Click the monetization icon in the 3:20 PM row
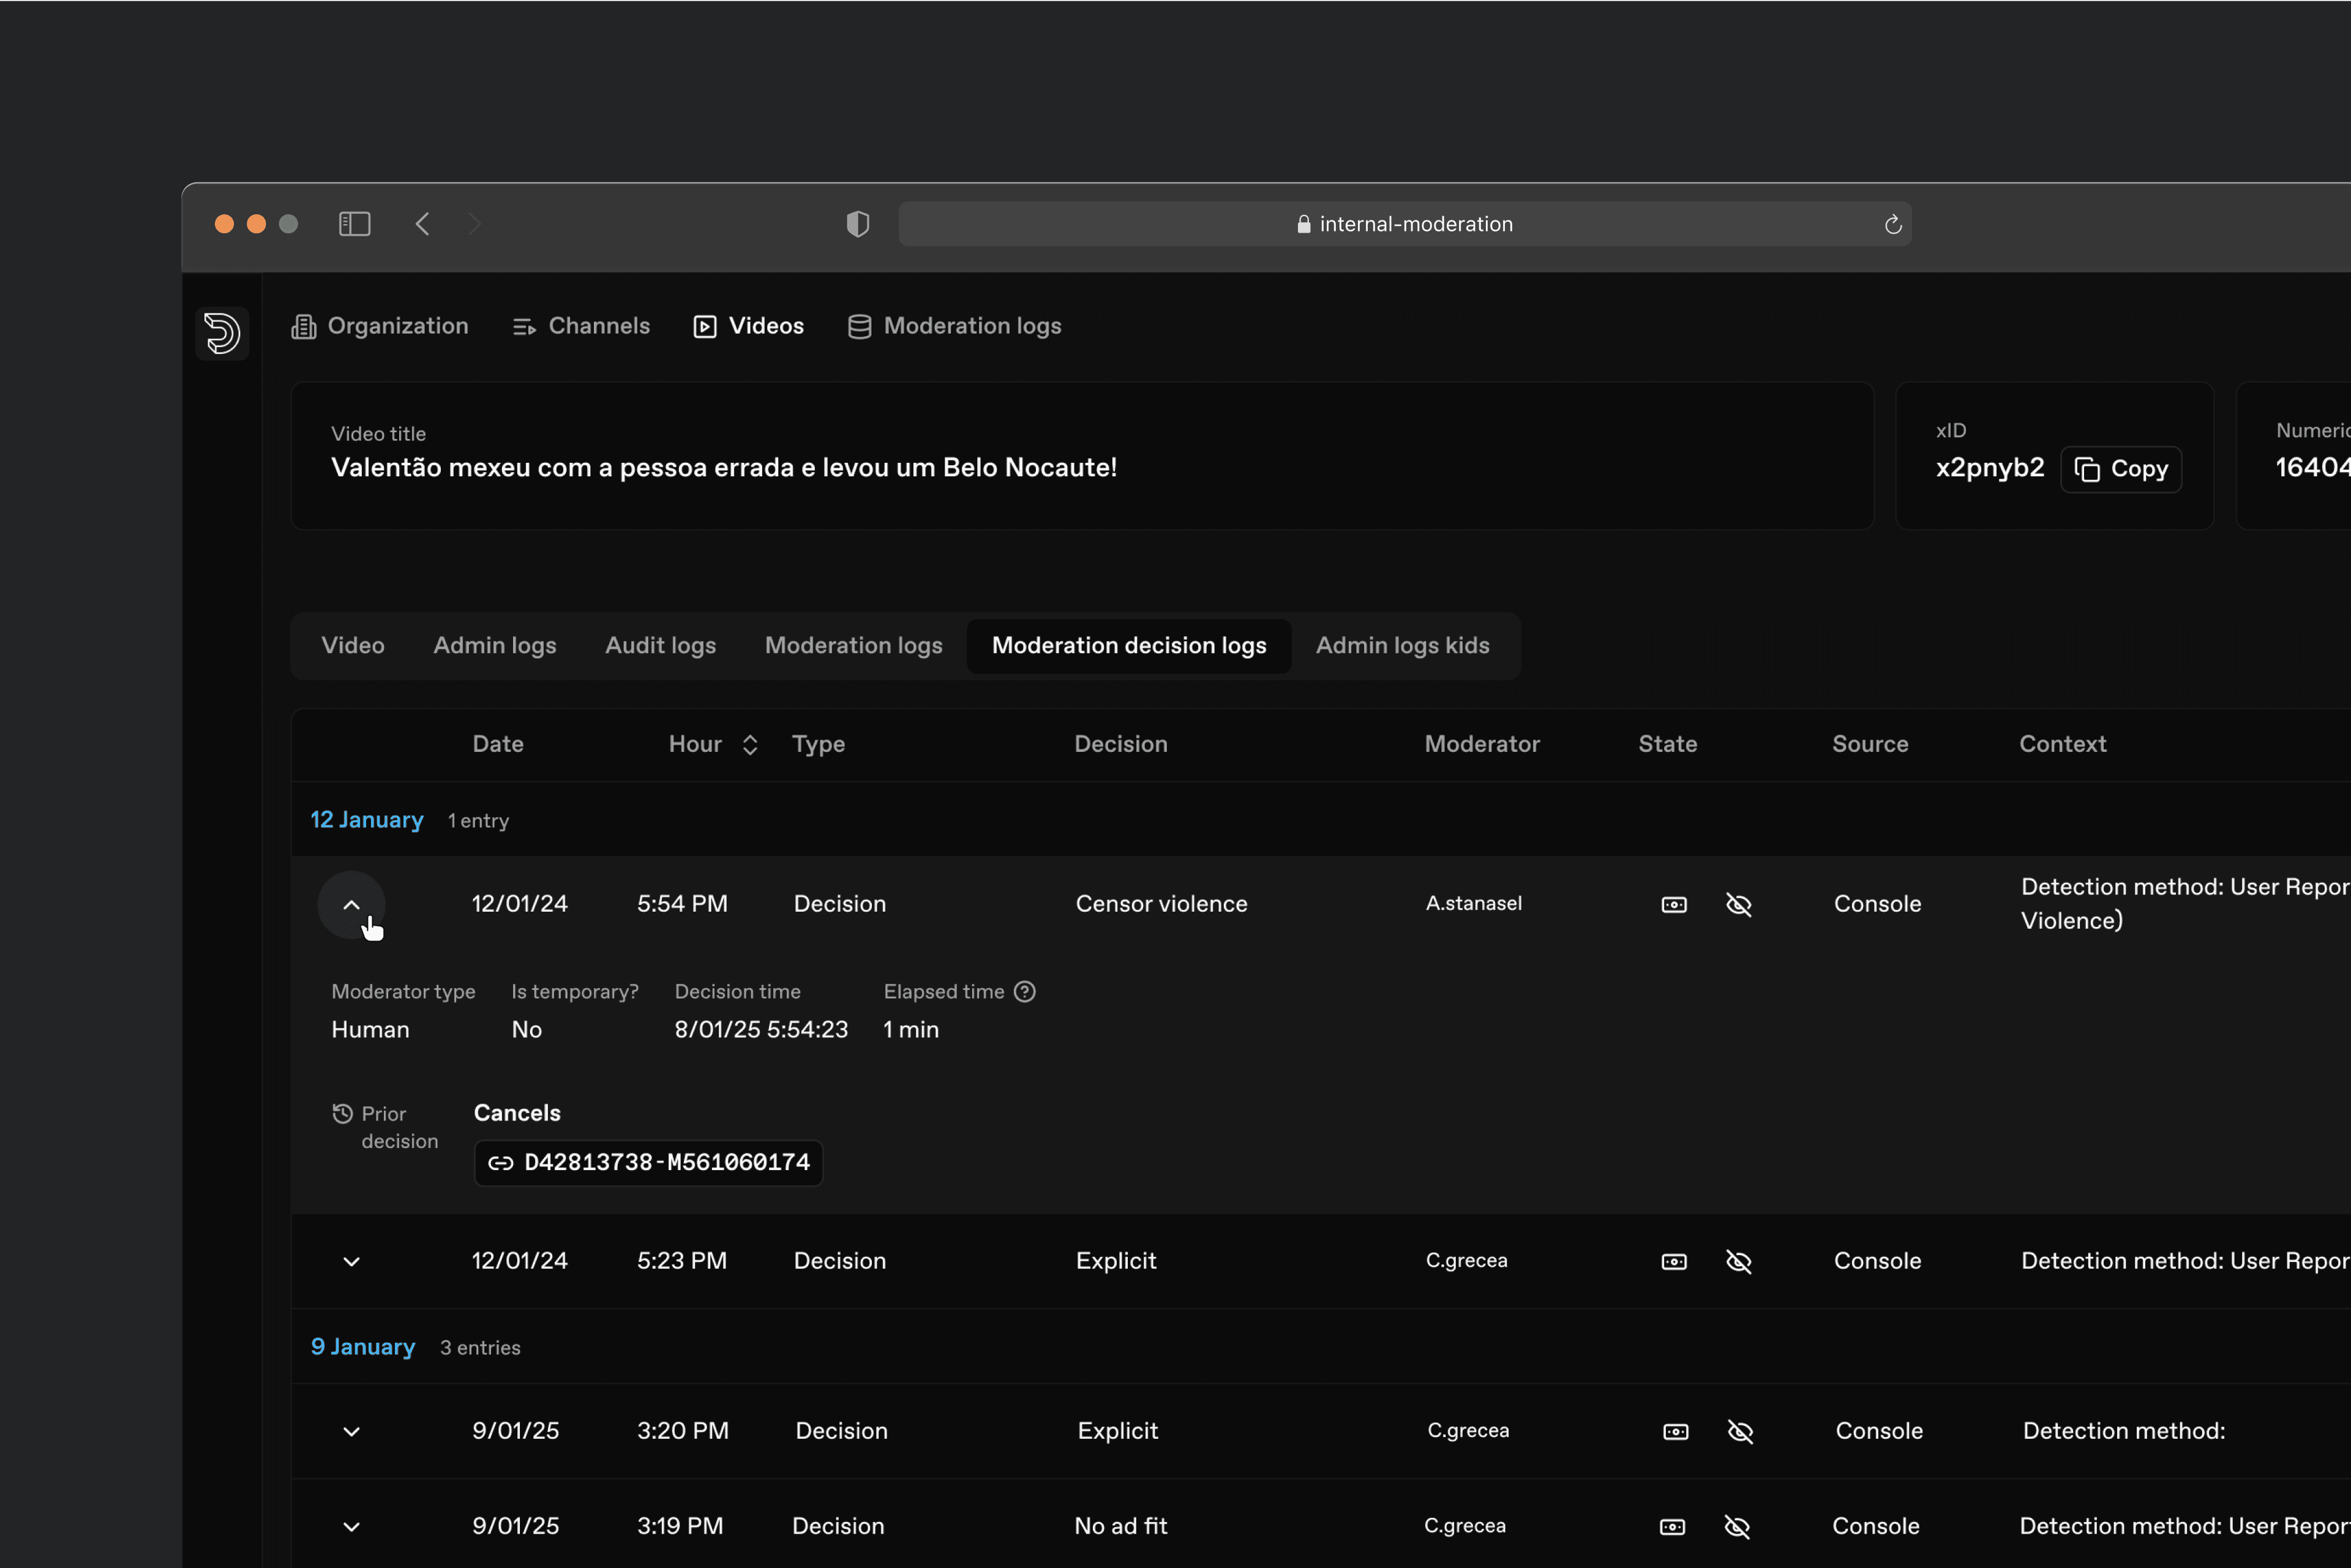This screenshot has width=2351, height=1568. point(1676,1432)
